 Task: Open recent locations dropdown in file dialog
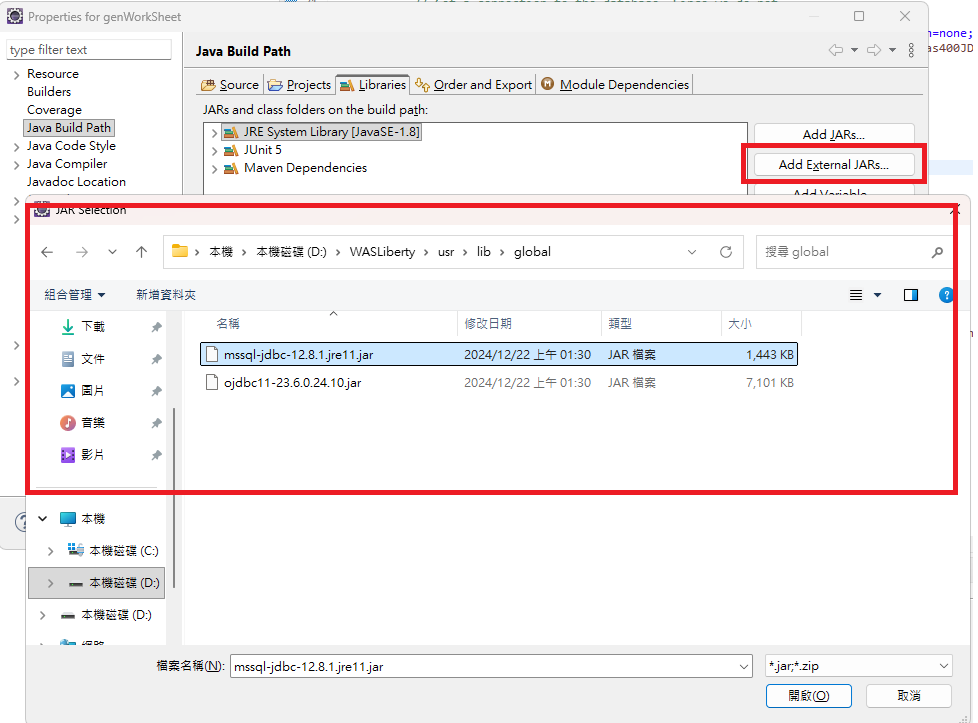point(112,252)
